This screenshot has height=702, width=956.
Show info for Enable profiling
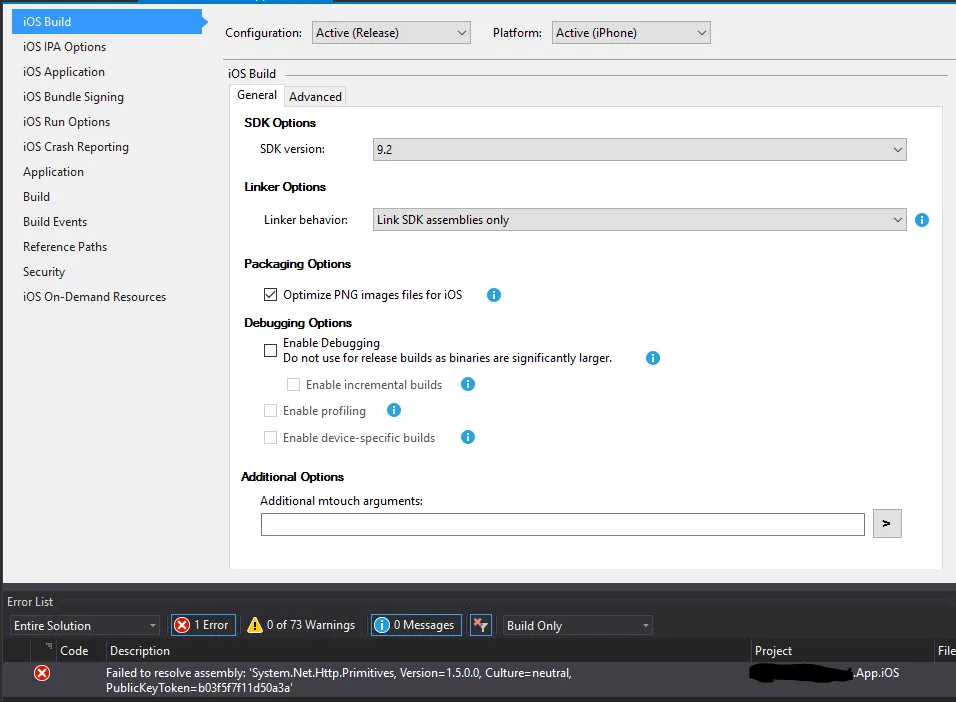click(x=394, y=410)
